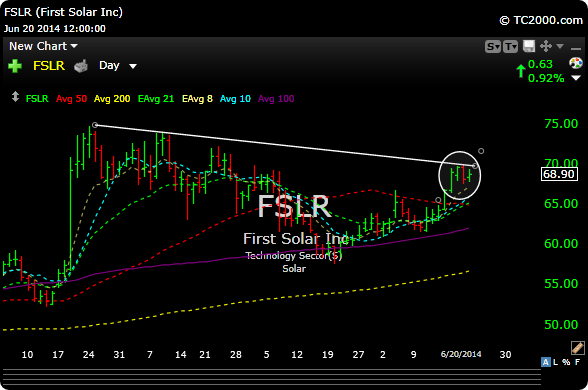This screenshot has height=390, width=588.
Task: Click the 0.63 price change value
Action: (x=540, y=64)
